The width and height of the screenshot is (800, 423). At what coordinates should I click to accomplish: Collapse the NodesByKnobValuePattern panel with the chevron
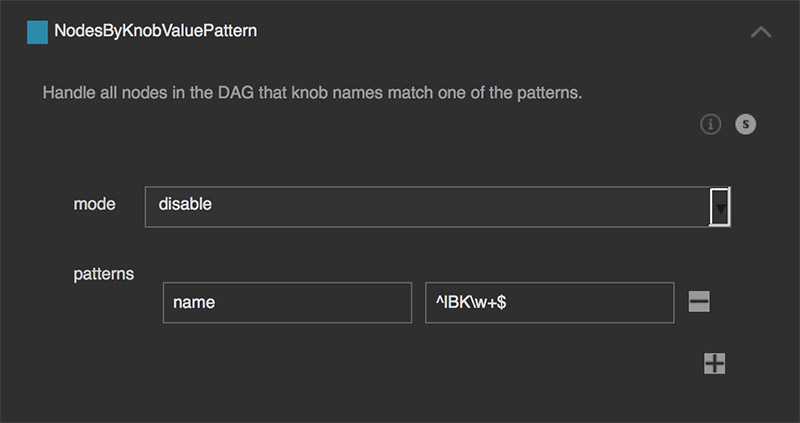760,32
